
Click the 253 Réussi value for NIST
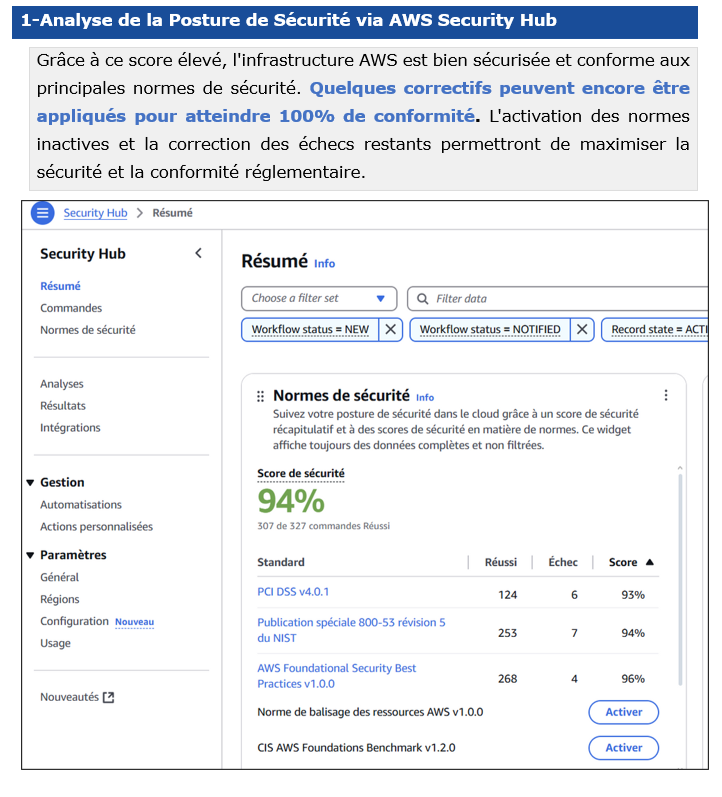tap(507, 633)
